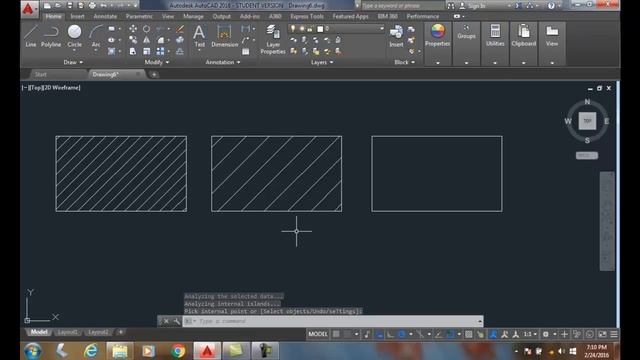Click the Explode tool icon
Screen dimensions: 640x360
click(x=180, y=40)
